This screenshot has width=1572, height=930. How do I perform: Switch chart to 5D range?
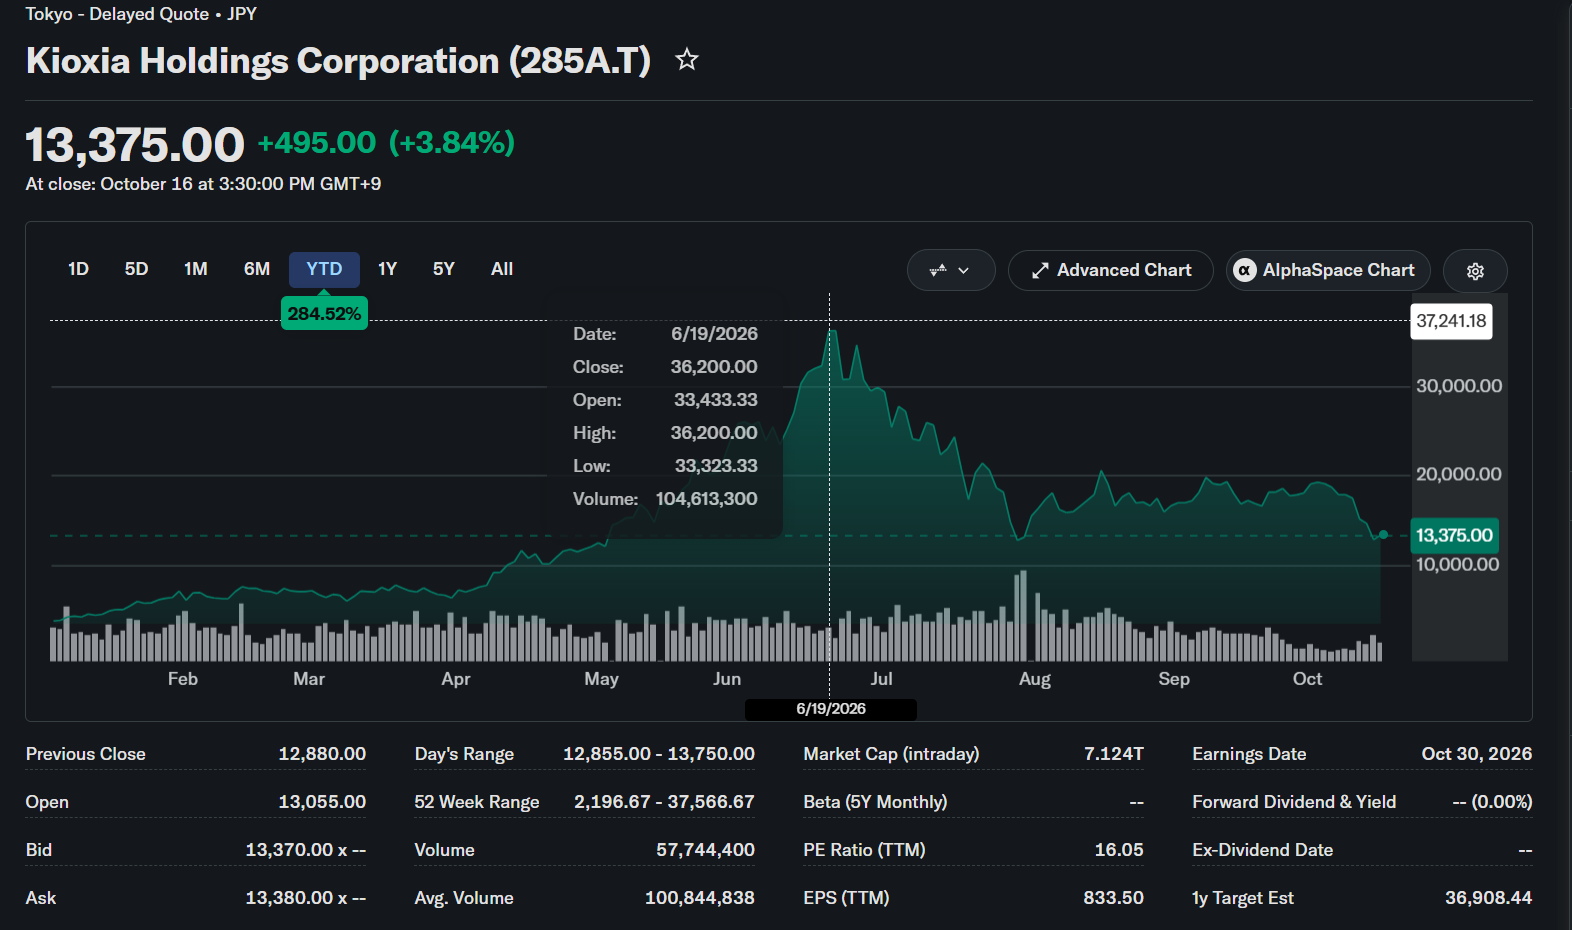point(136,269)
